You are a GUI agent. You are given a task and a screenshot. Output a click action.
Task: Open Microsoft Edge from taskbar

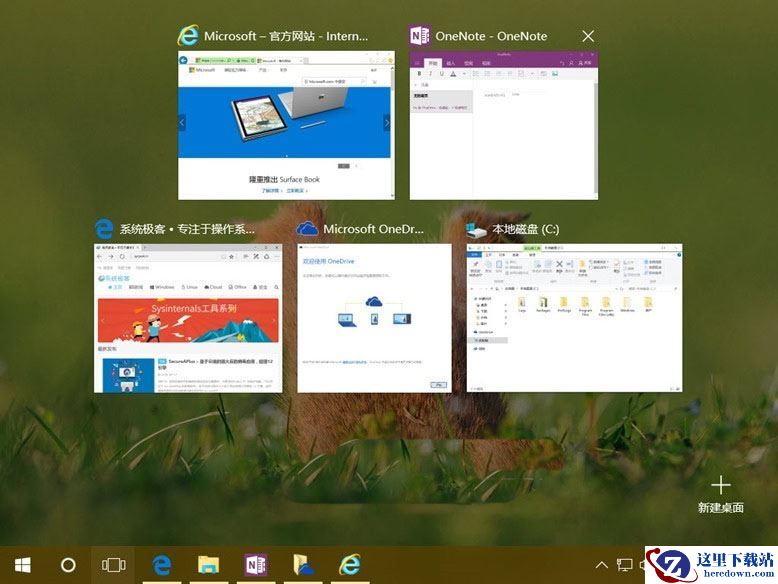(x=162, y=565)
